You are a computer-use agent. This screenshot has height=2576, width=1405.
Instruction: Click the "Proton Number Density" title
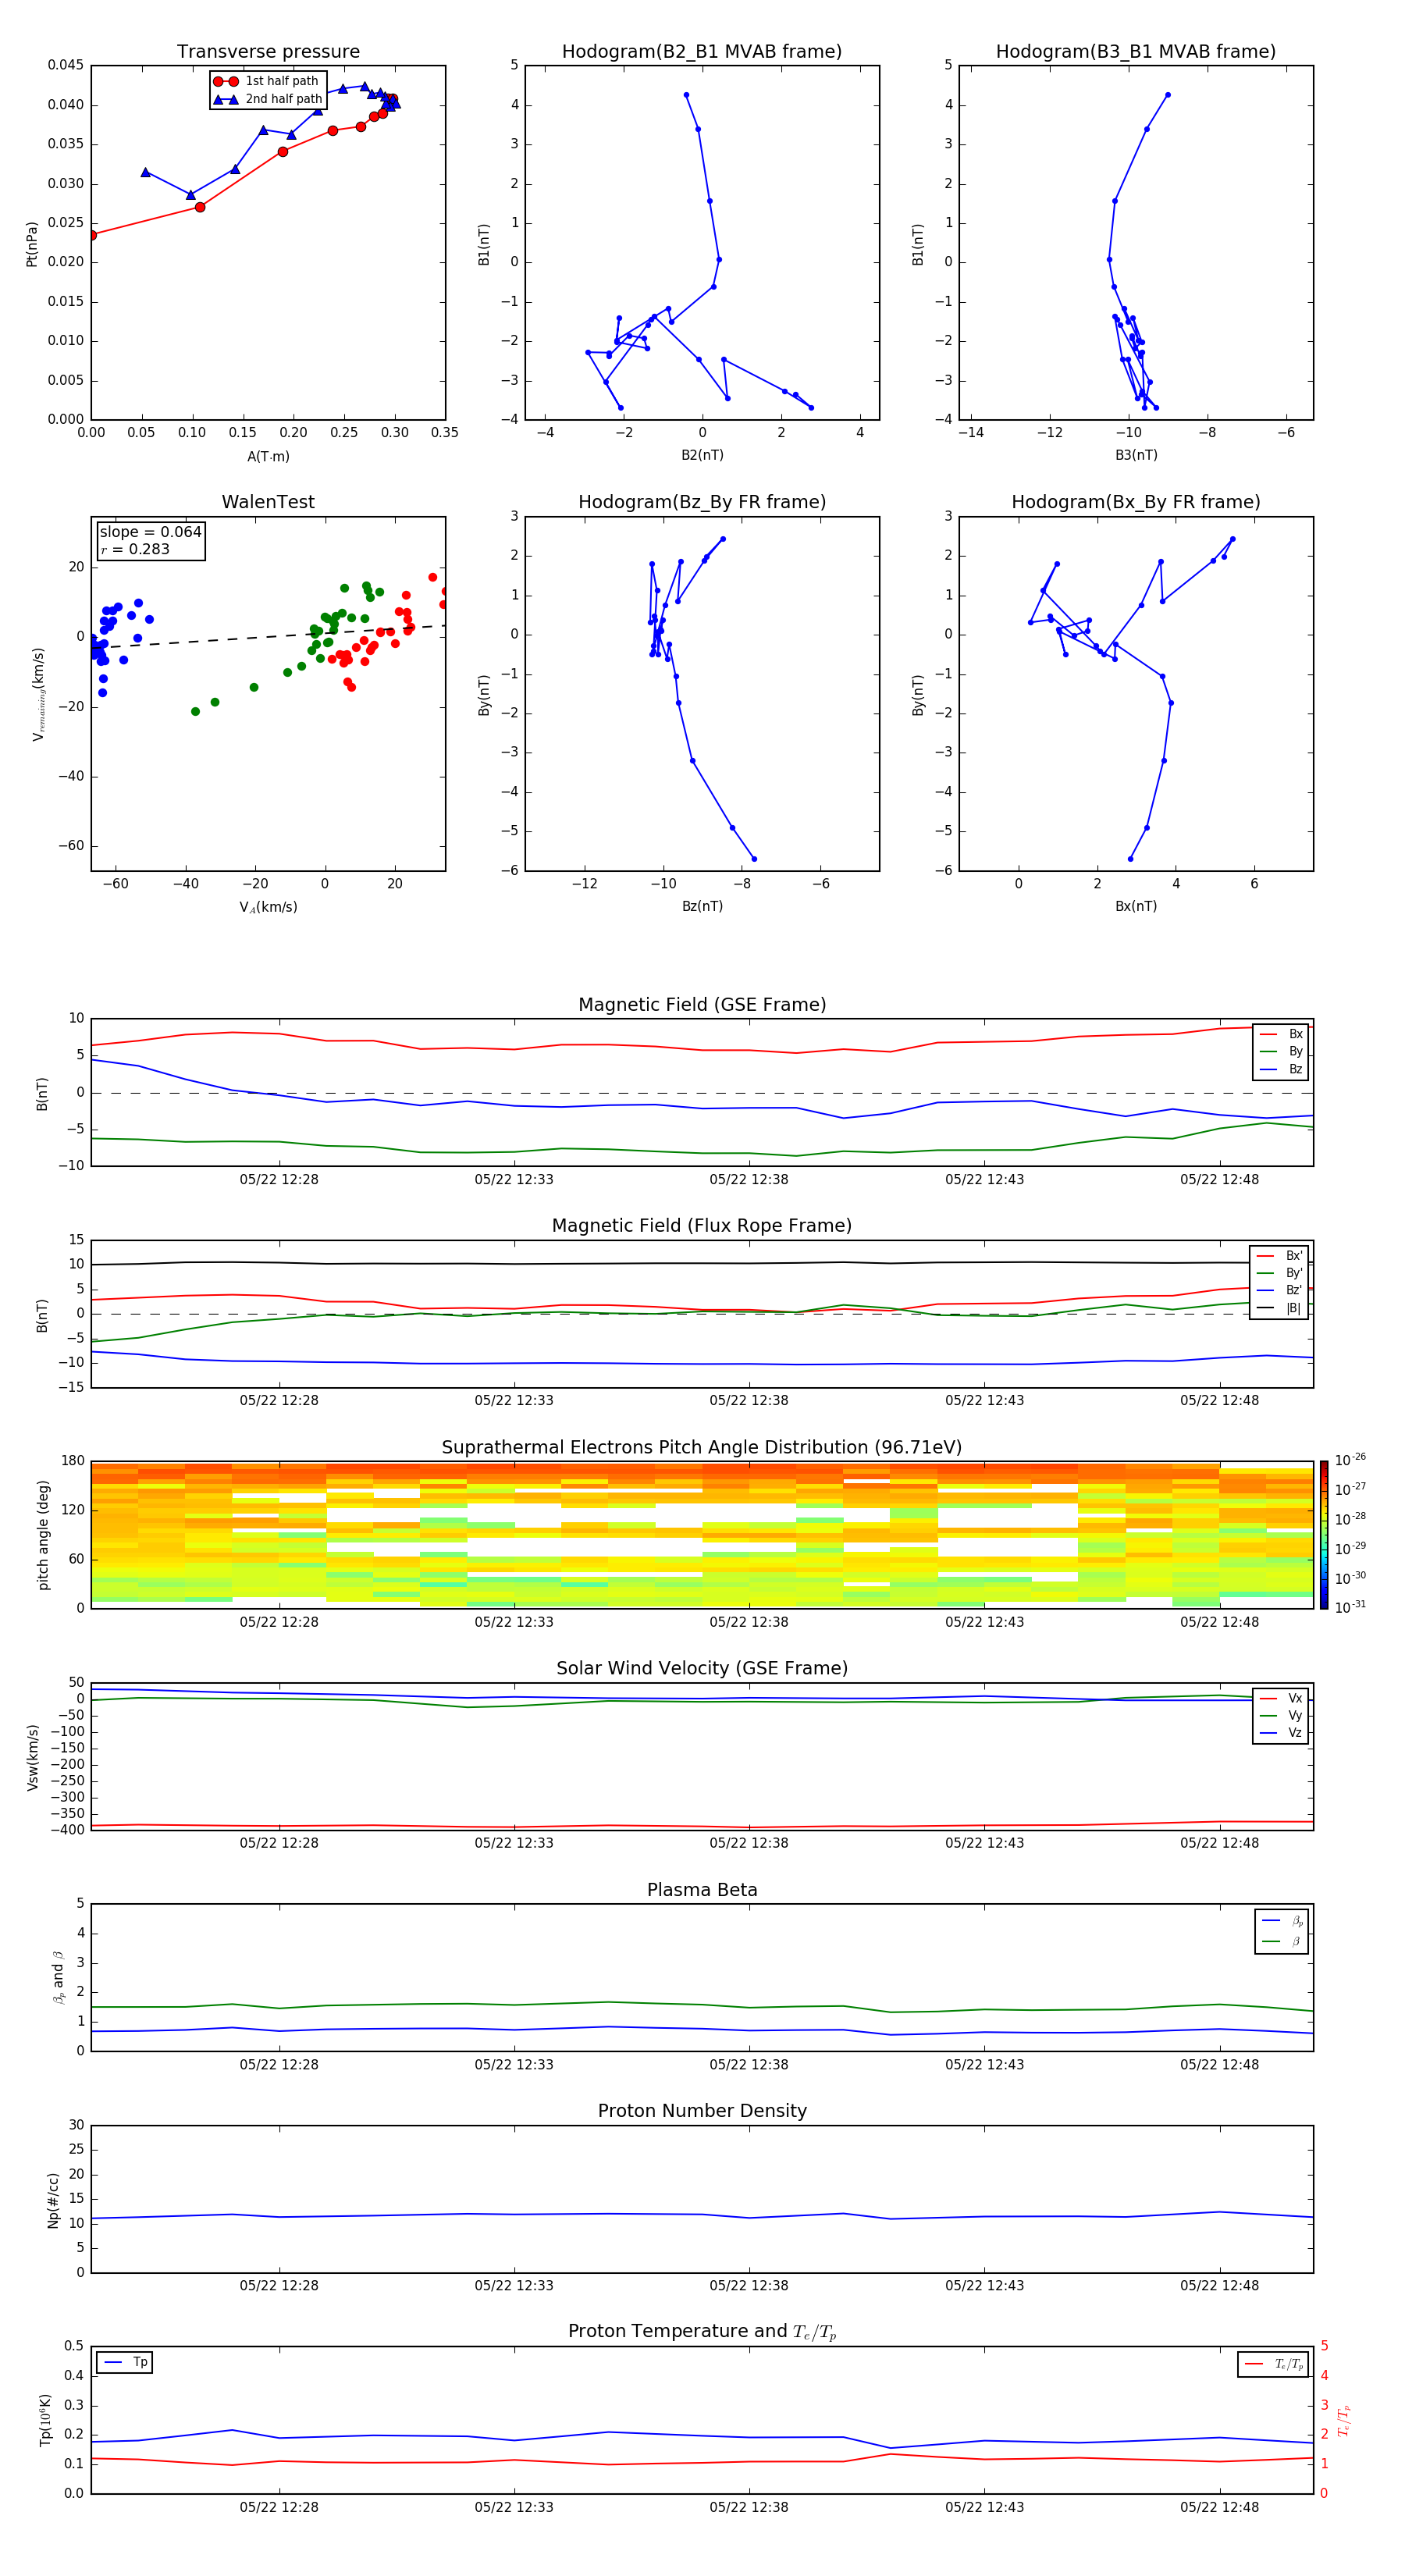(x=702, y=2112)
